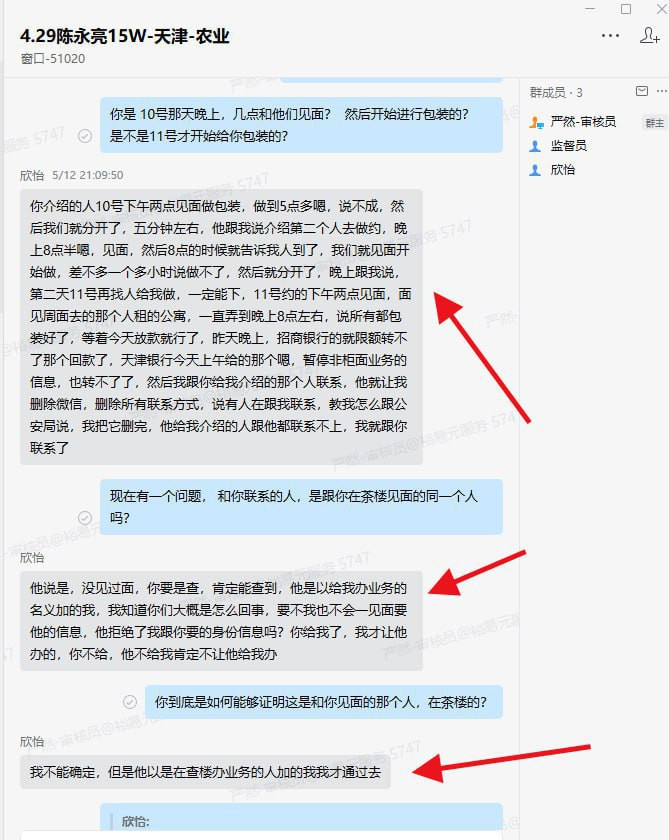Select the 群主 badge next to 严然-审核员

coord(654,123)
